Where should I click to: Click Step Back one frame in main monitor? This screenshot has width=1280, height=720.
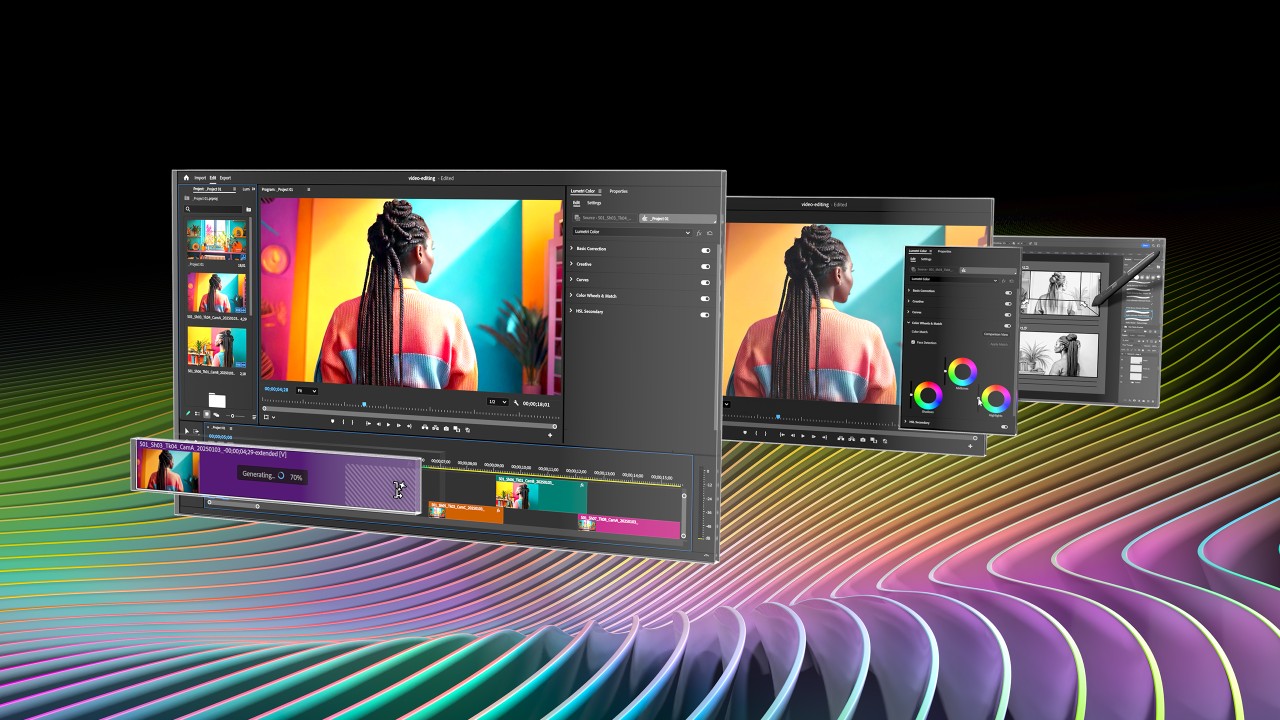tap(379, 424)
